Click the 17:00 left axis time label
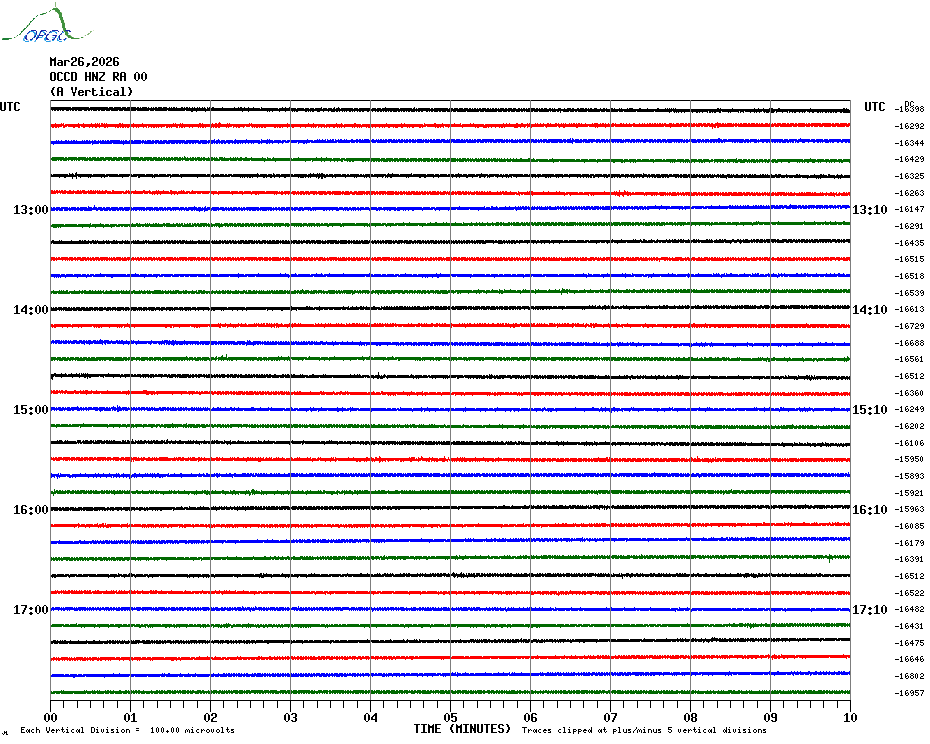The width and height of the screenshot is (930, 744). point(31,610)
